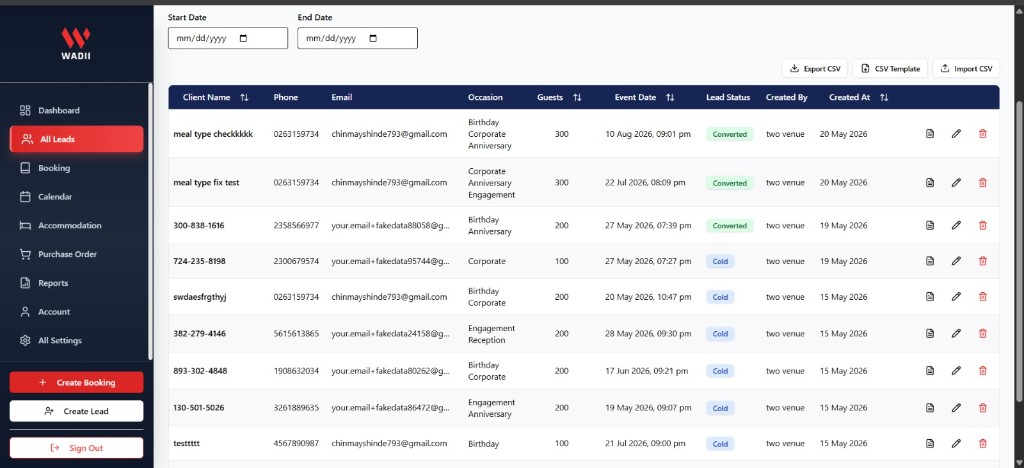
Task: Open document icon for lead 300-838-1616
Action: [x=930, y=225]
